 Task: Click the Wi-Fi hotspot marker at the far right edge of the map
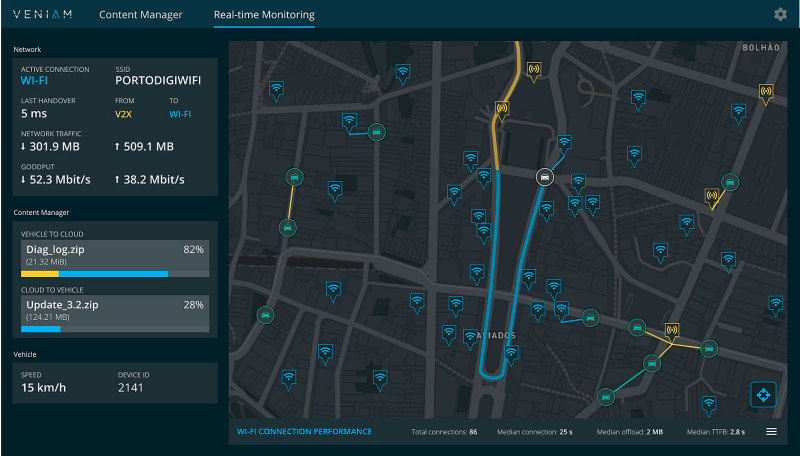[773, 302]
